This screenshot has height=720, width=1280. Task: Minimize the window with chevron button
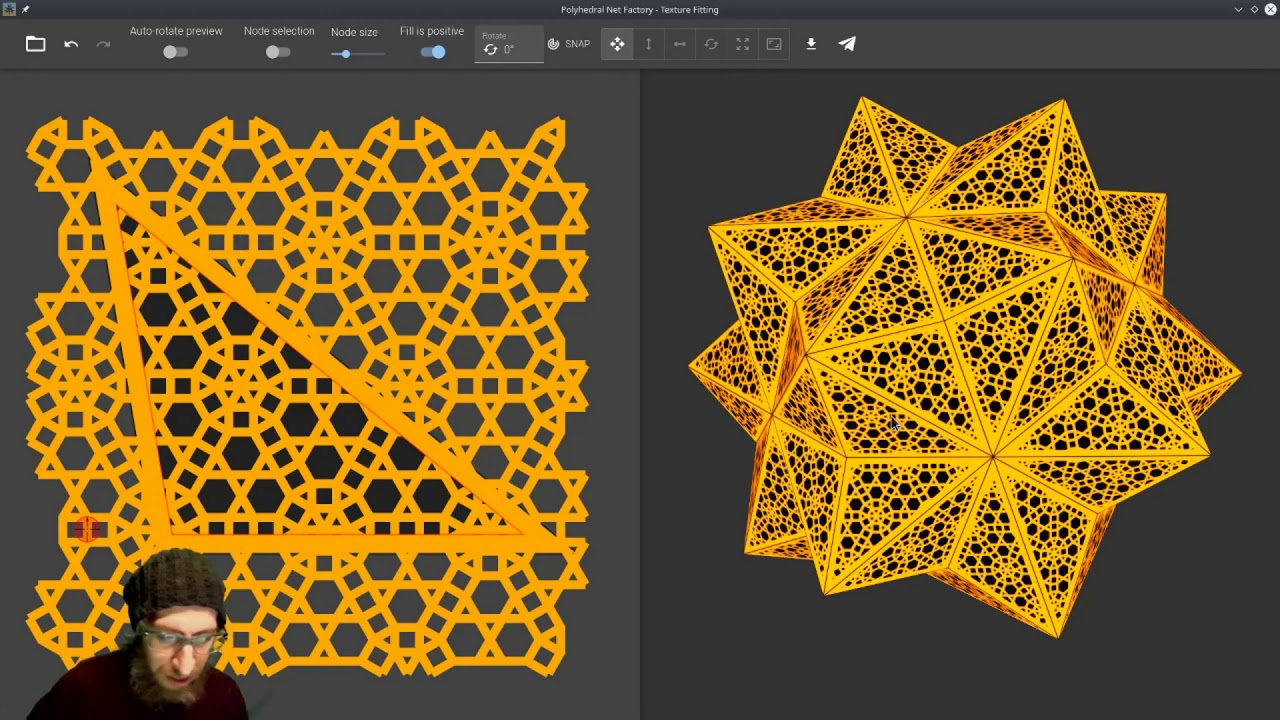[1239, 9]
